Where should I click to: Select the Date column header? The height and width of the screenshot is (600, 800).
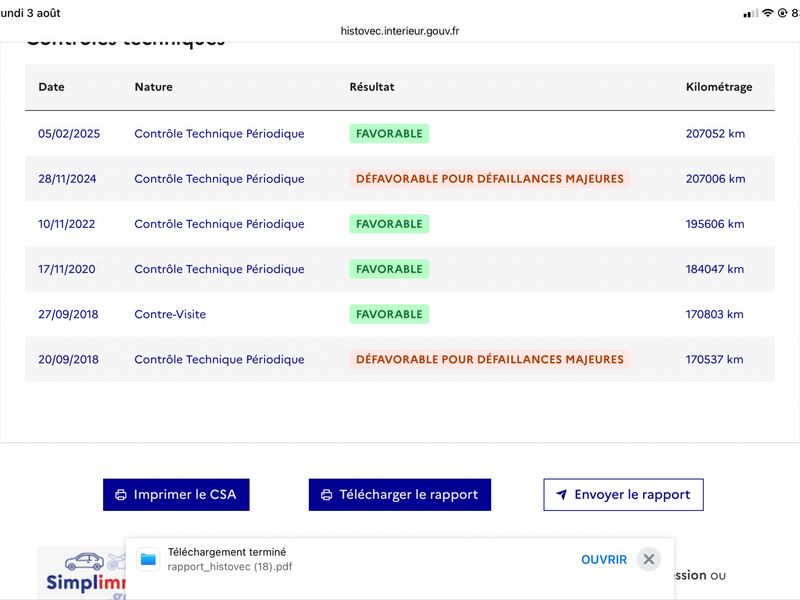(x=52, y=87)
